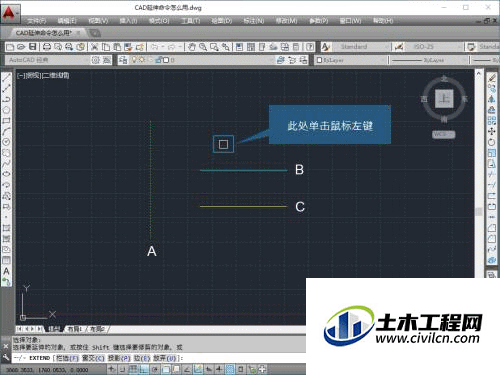Open the DesignCenter icon
The height and width of the screenshot is (375, 500).
point(251,47)
